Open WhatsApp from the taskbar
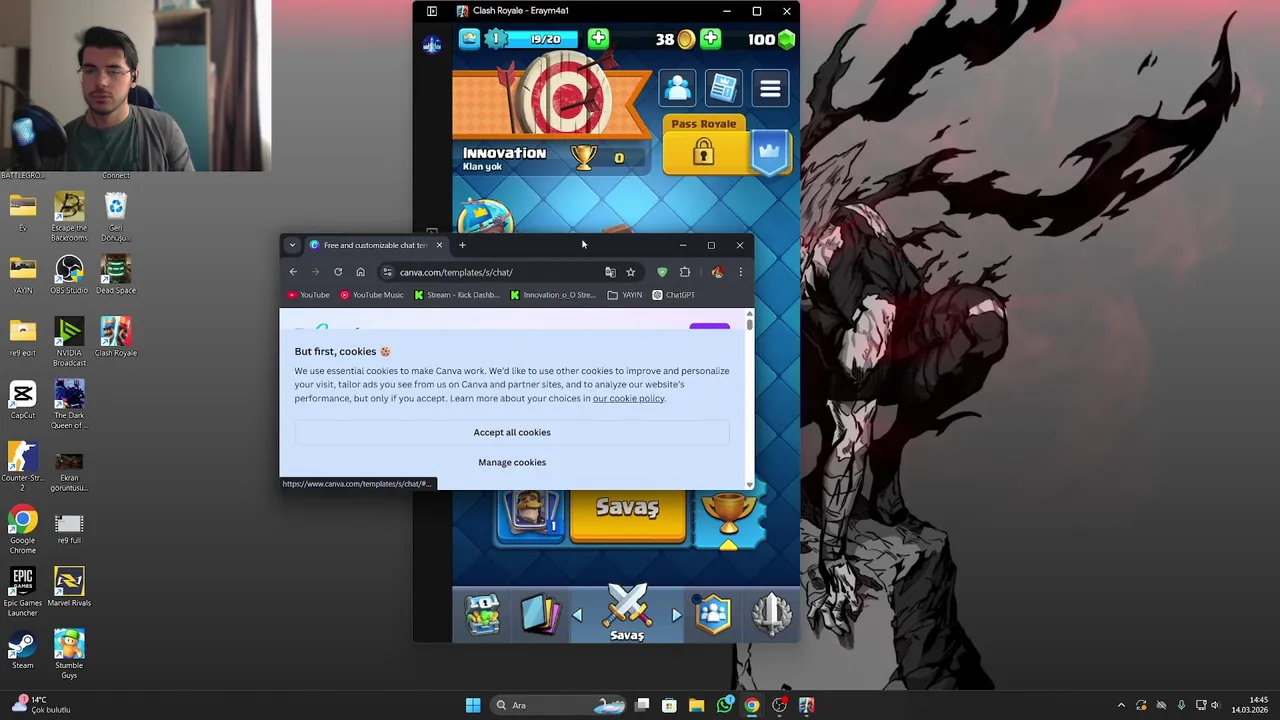This screenshot has width=1280, height=720. (x=725, y=706)
